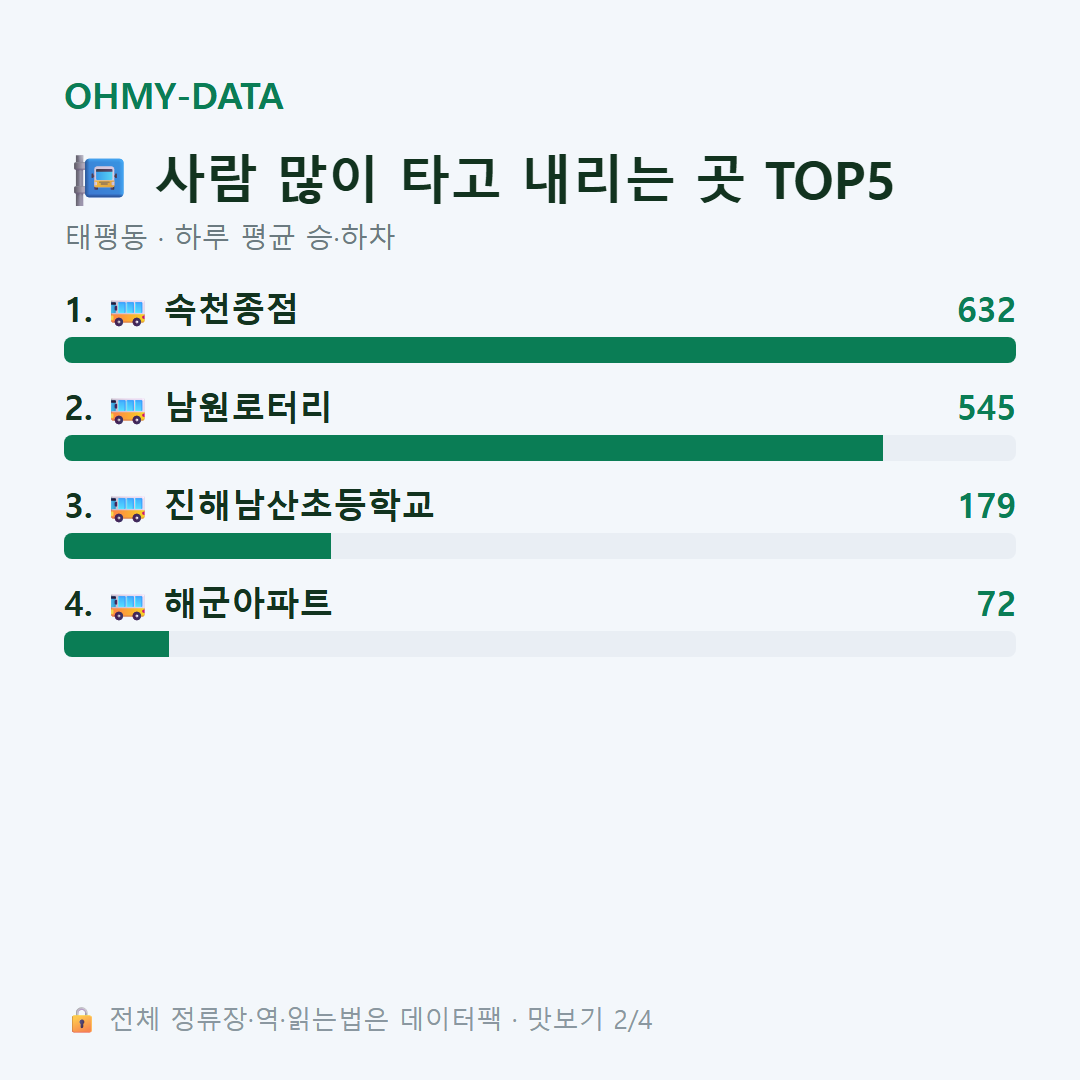The width and height of the screenshot is (1080, 1080).
Task: Click the 179 progress bar for 진해남산초등학교
Action: coord(540,546)
